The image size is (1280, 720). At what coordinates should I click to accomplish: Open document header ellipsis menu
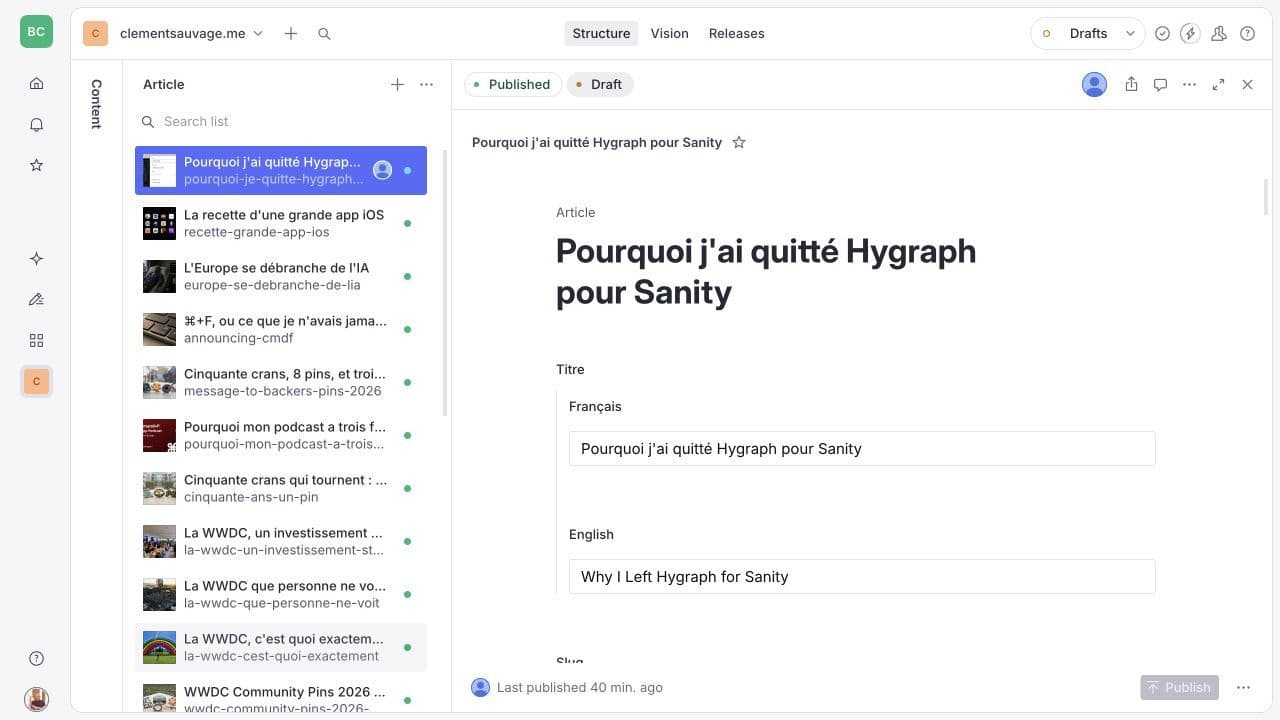1189,84
